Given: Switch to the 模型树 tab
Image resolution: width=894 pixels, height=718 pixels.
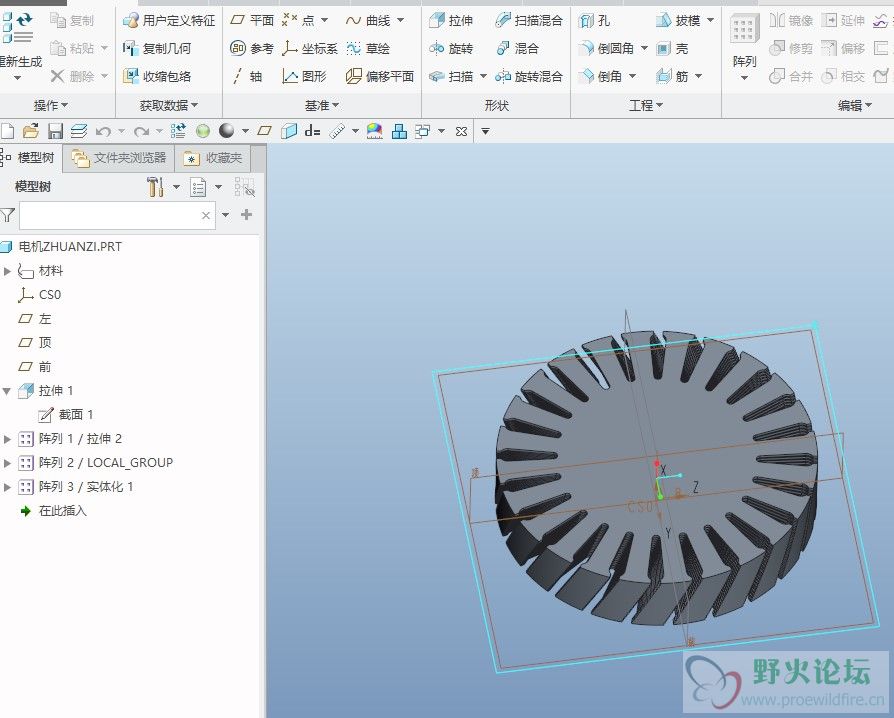Looking at the screenshot, I should (29, 157).
